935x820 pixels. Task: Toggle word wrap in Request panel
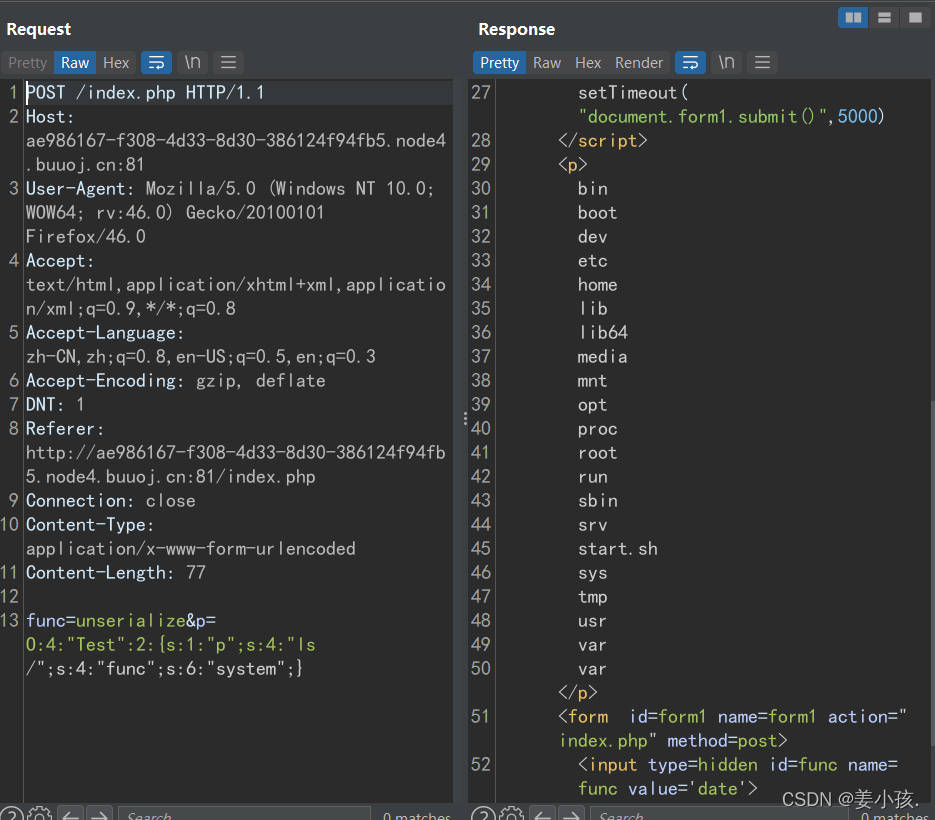pyautogui.click(x=156, y=63)
